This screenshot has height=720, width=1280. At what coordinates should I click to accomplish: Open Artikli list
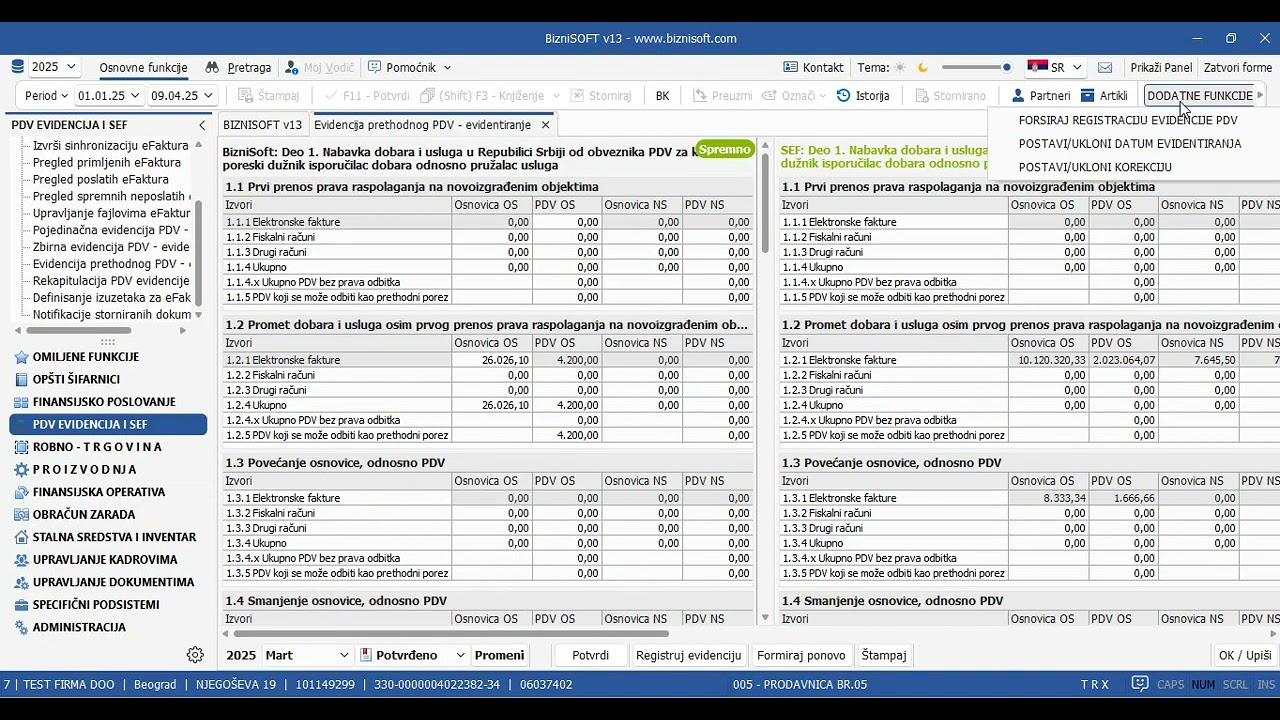click(x=1105, y=95)
